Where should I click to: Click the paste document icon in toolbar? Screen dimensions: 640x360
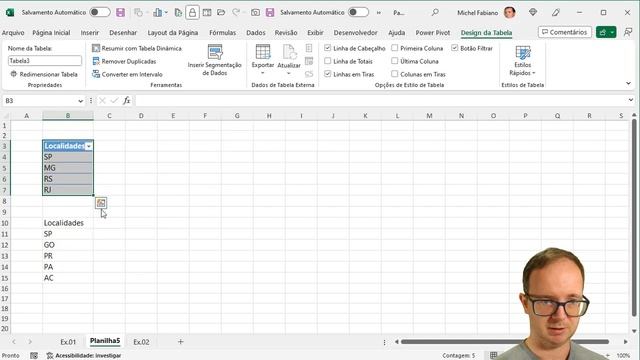coord(178,13)
